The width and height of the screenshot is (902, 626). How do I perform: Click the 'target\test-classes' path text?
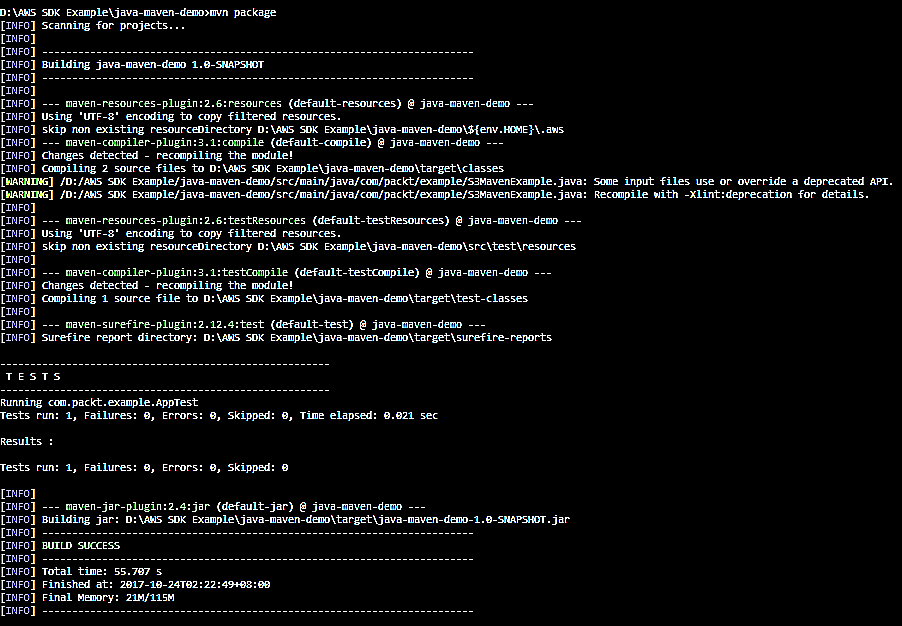[x=474, y=298]
